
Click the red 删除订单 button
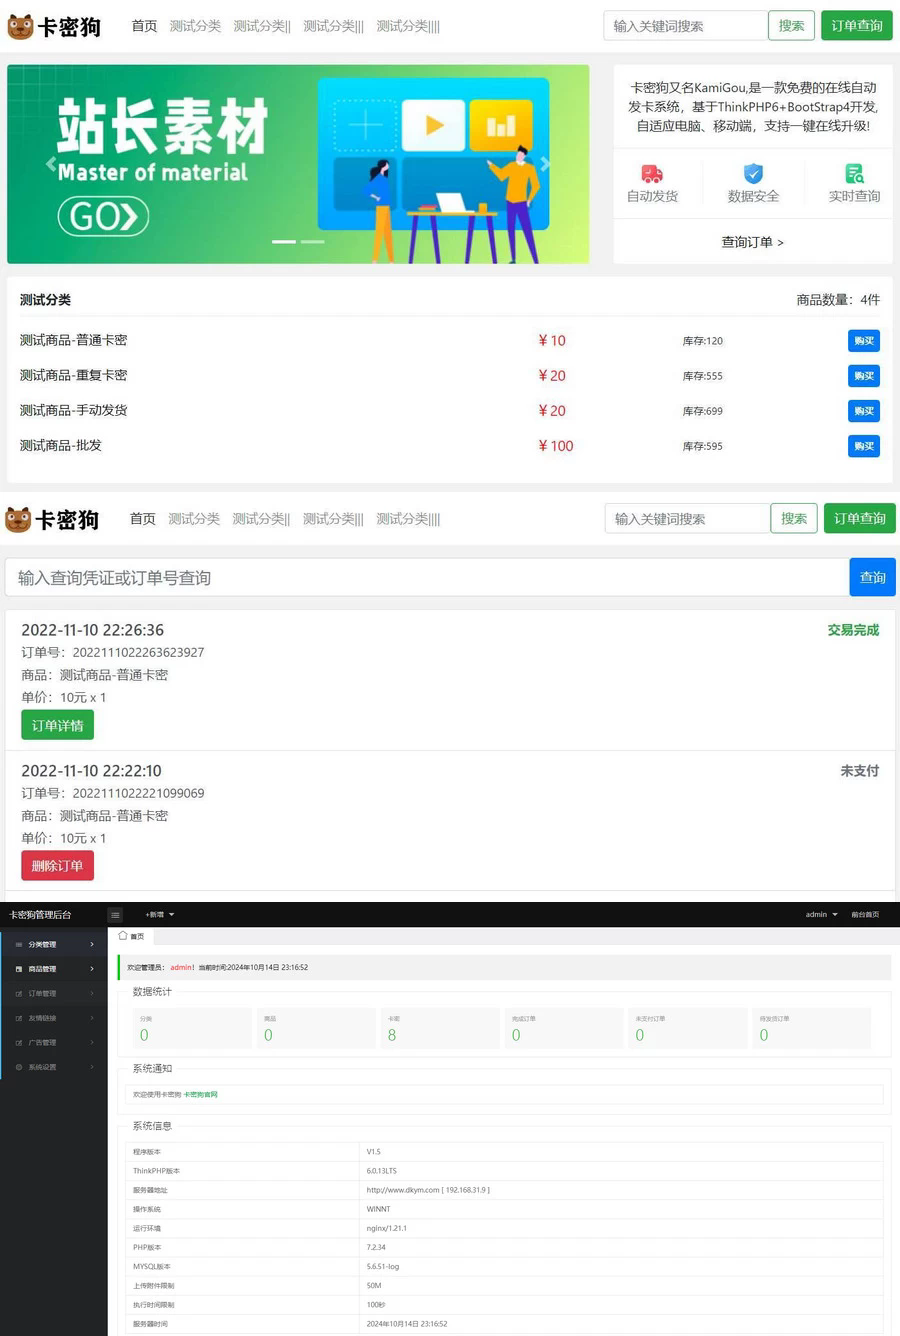coord(57,865)
